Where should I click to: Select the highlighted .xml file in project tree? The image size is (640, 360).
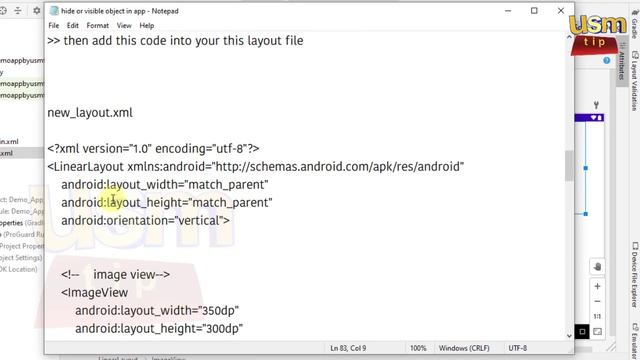22,153
